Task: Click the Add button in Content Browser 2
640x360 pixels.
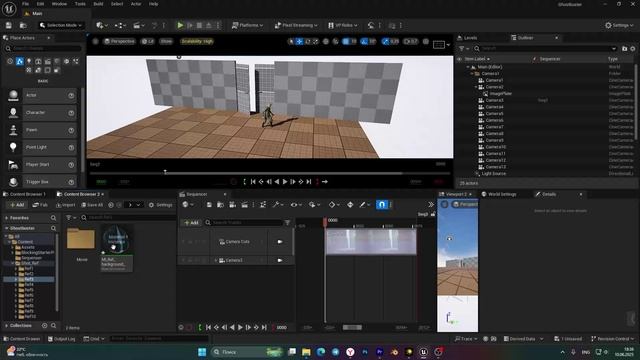Action: tap(17, 204)
